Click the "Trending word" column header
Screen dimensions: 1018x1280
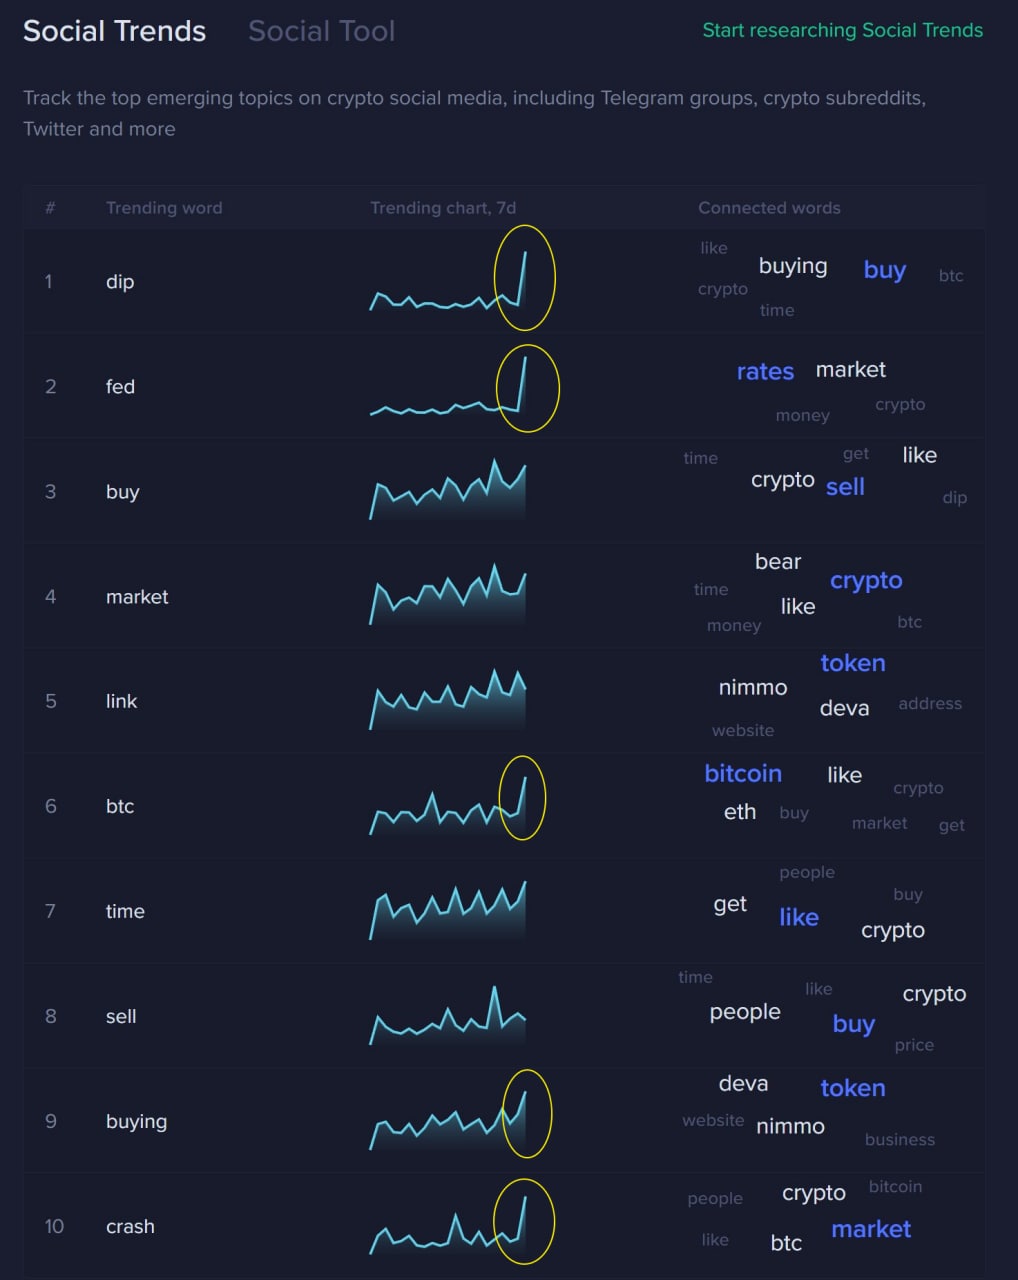[x=164, y=208]
